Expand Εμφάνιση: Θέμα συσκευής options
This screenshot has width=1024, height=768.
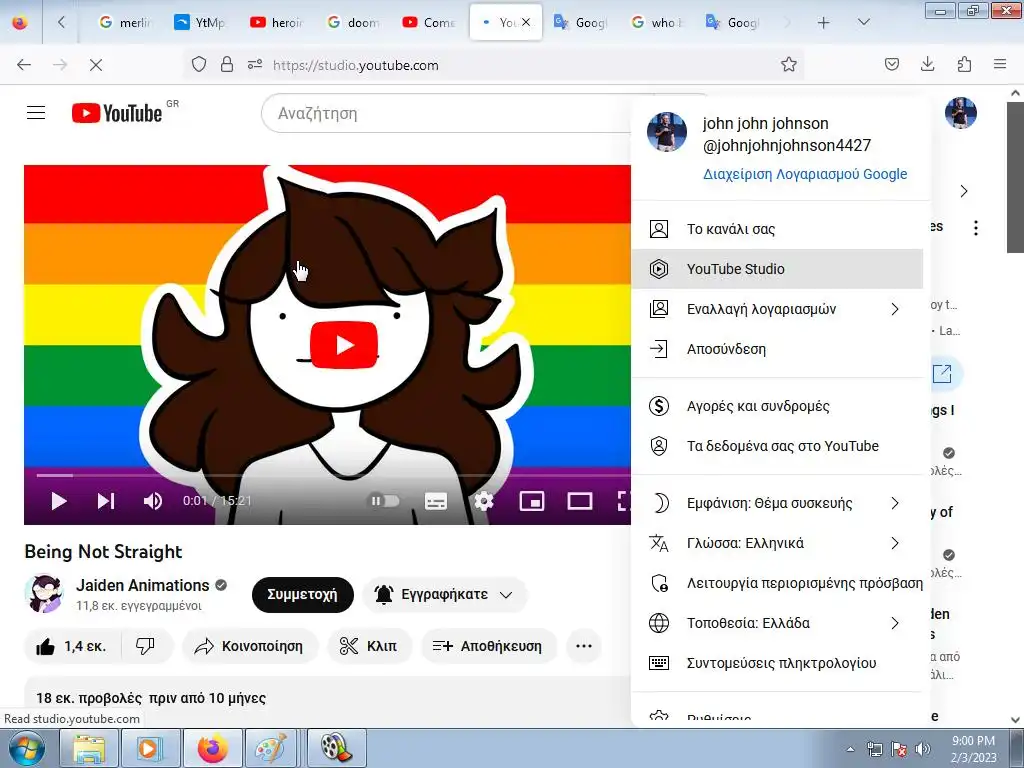pyautogui.click(x=777, y=504)
